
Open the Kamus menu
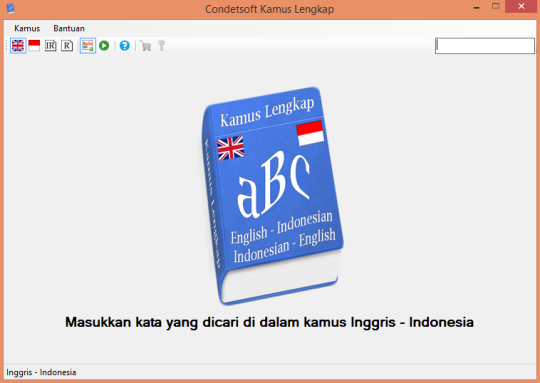pos(27,28)
